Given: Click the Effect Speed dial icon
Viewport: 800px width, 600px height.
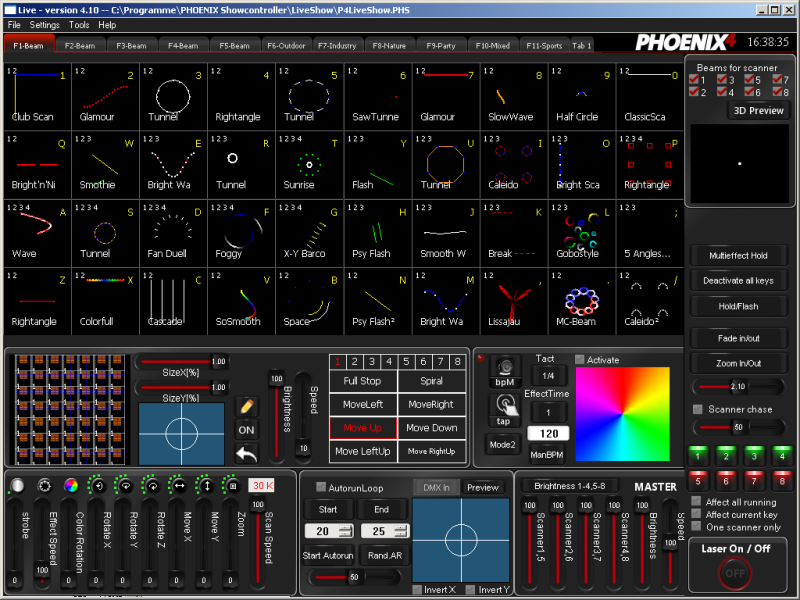Looking at the screenshot, I should click(x=44, y=485).
